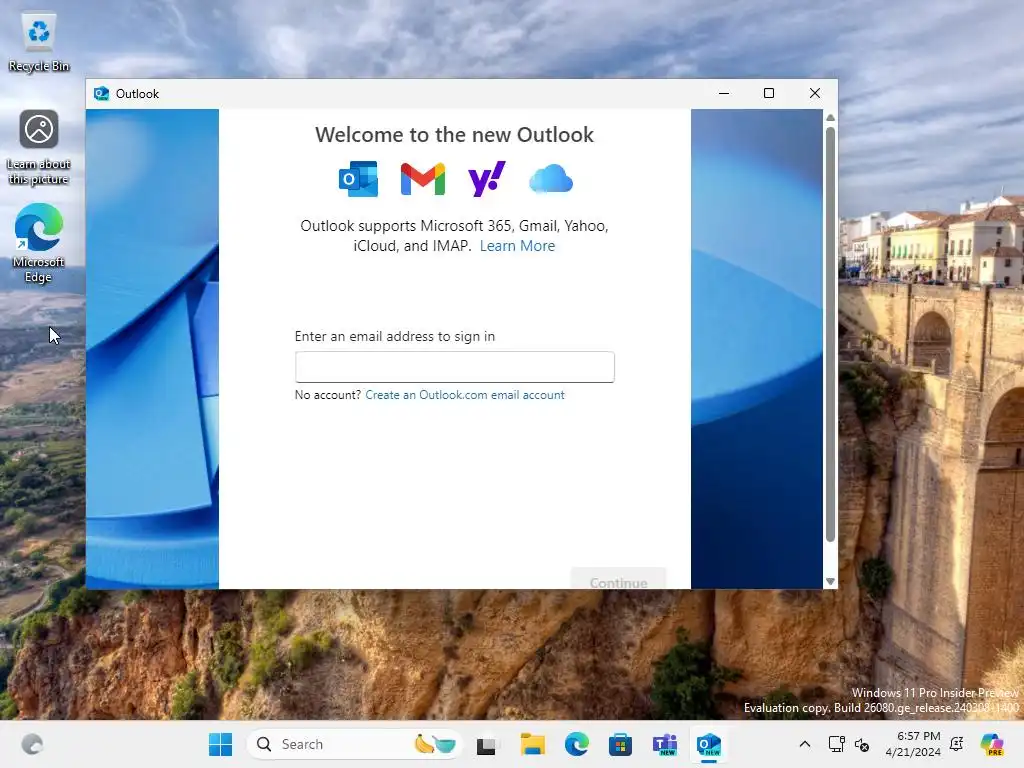Click the muted volume tray icon
The image size is (1024, 768).
[x=862, y=744]
